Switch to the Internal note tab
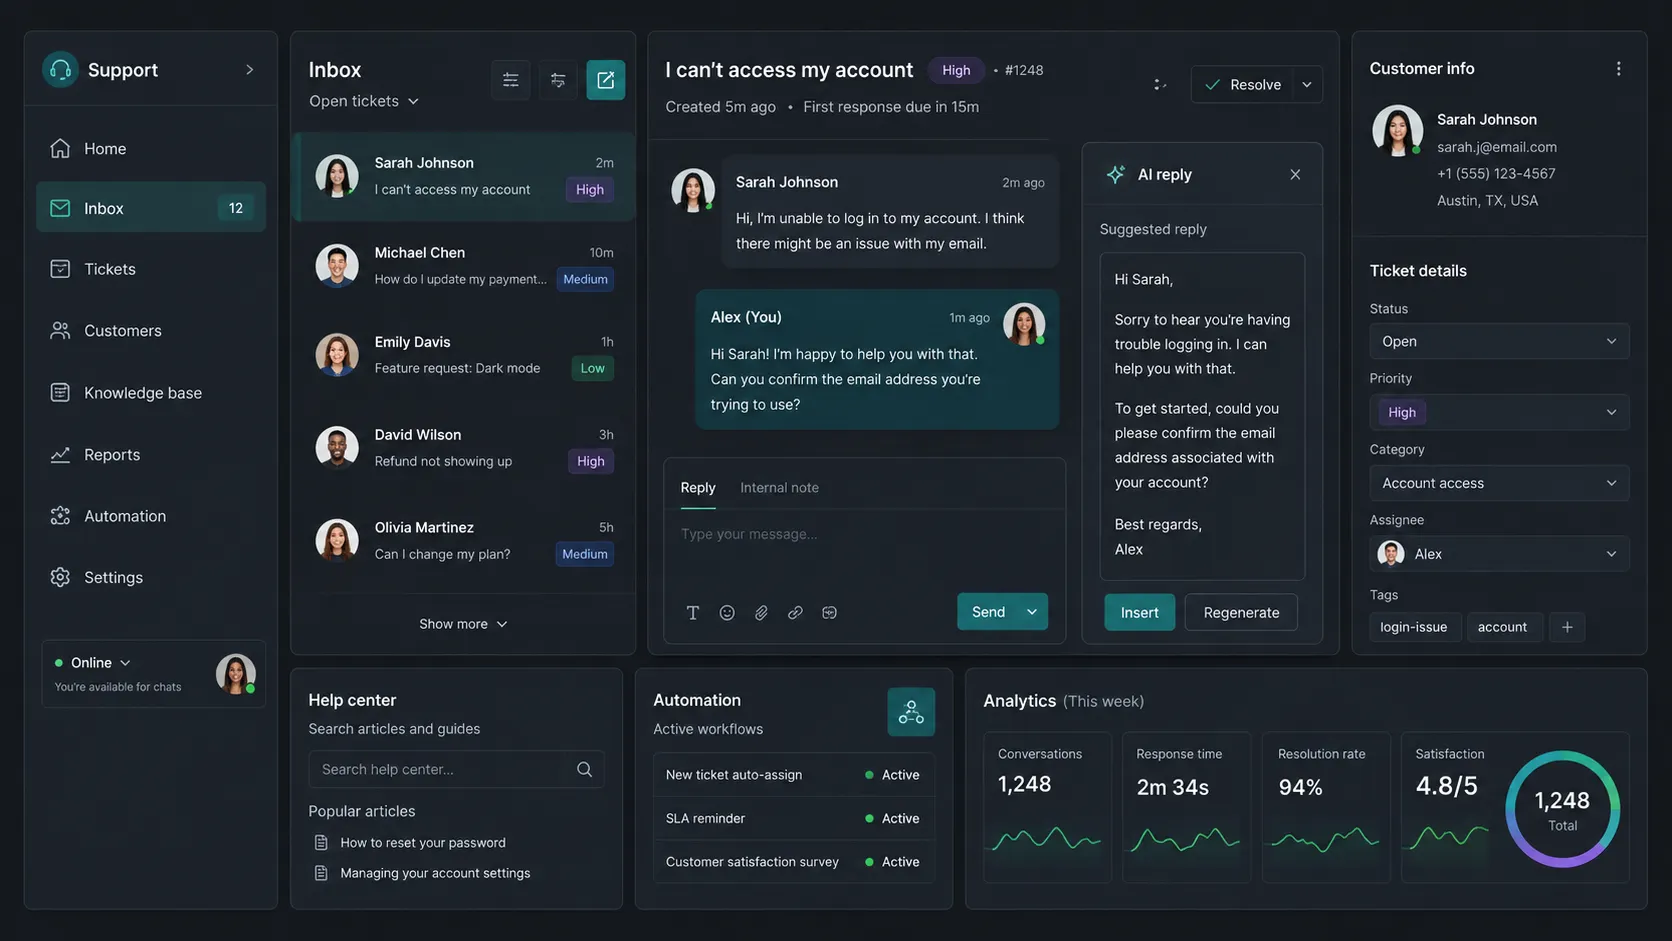The width and height of the screenshot is (1672, 941). tap(779, 488)
